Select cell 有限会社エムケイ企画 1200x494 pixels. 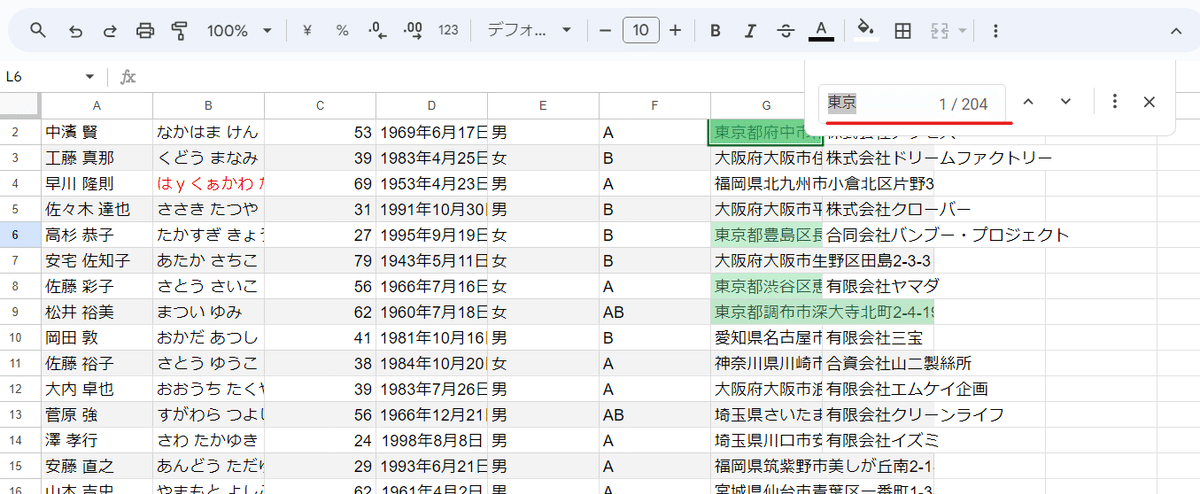pyautogui.click(x=906, y=389)
